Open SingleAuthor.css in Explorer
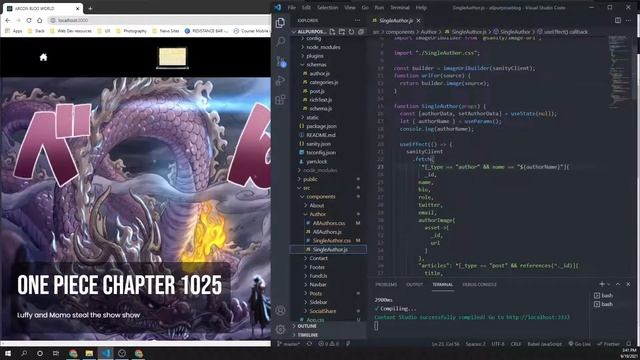This screenshot has height=360, width=640. click(331, 241)
